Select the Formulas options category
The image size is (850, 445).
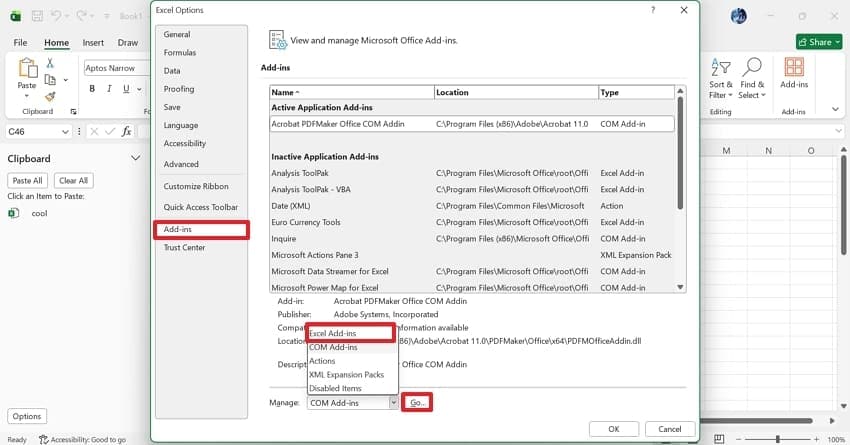201,53
